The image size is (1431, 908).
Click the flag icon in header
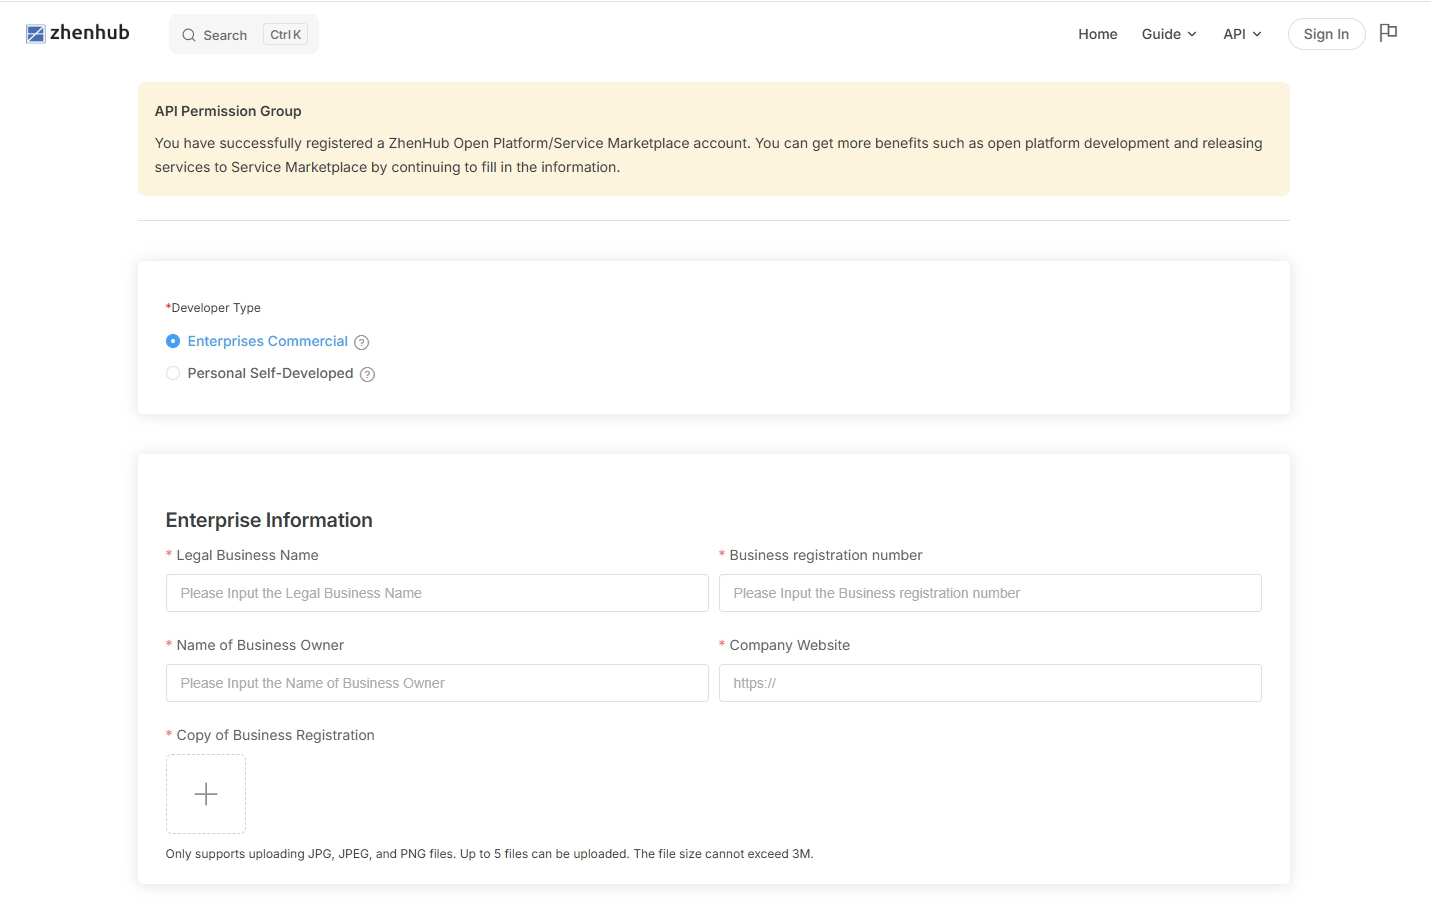click(1388, 33)
